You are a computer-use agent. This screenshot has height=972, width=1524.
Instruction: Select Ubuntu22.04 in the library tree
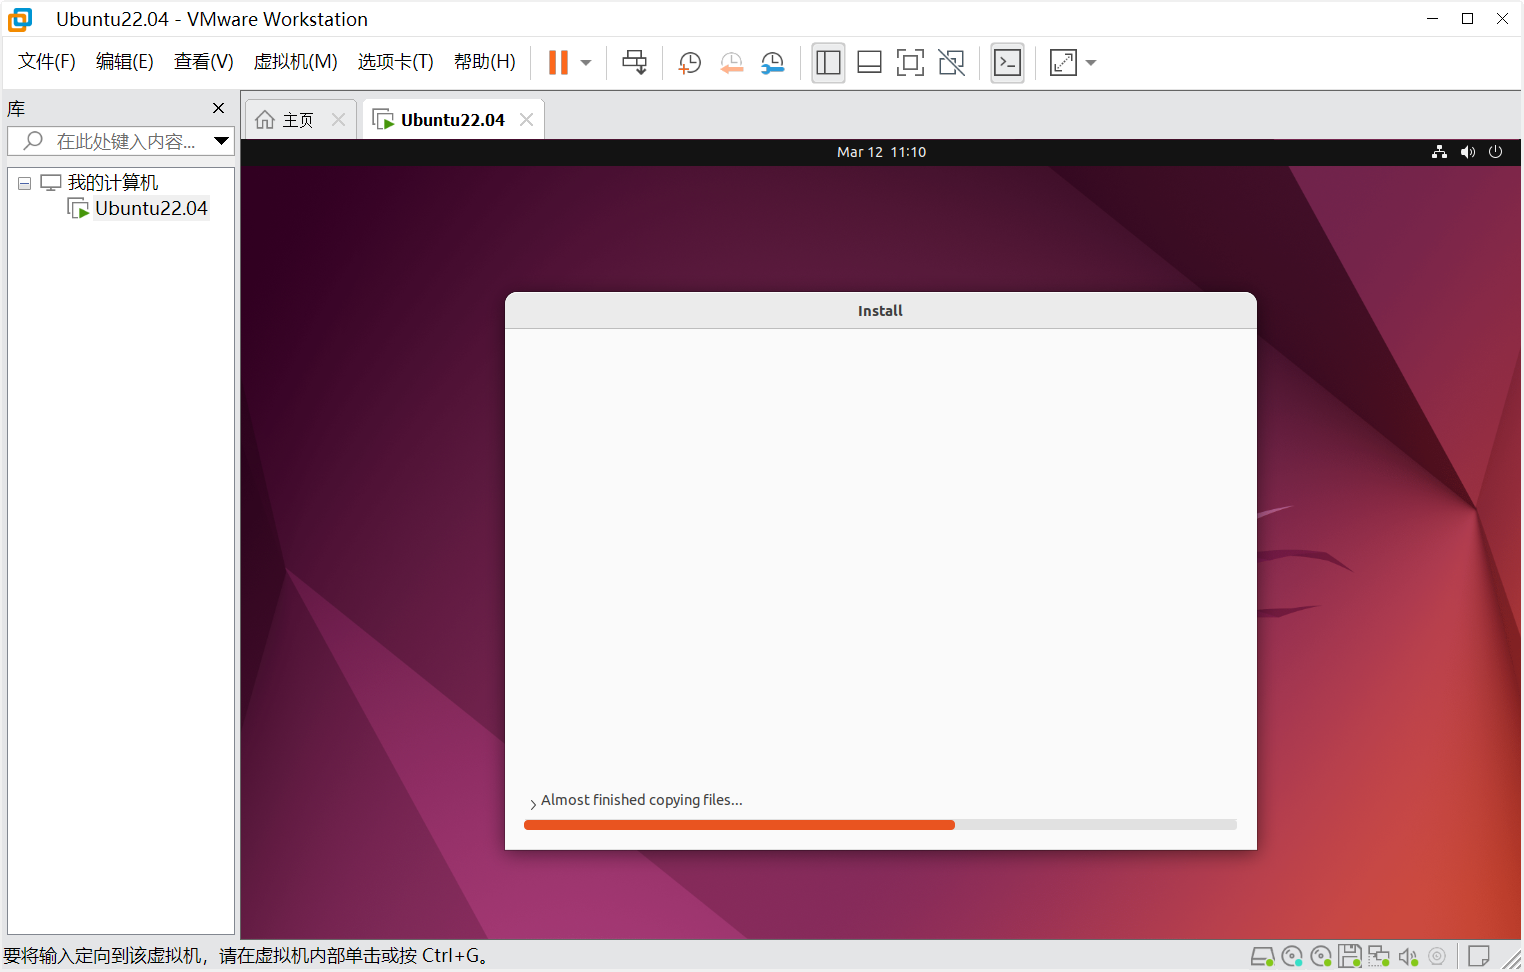coord(150,208)
